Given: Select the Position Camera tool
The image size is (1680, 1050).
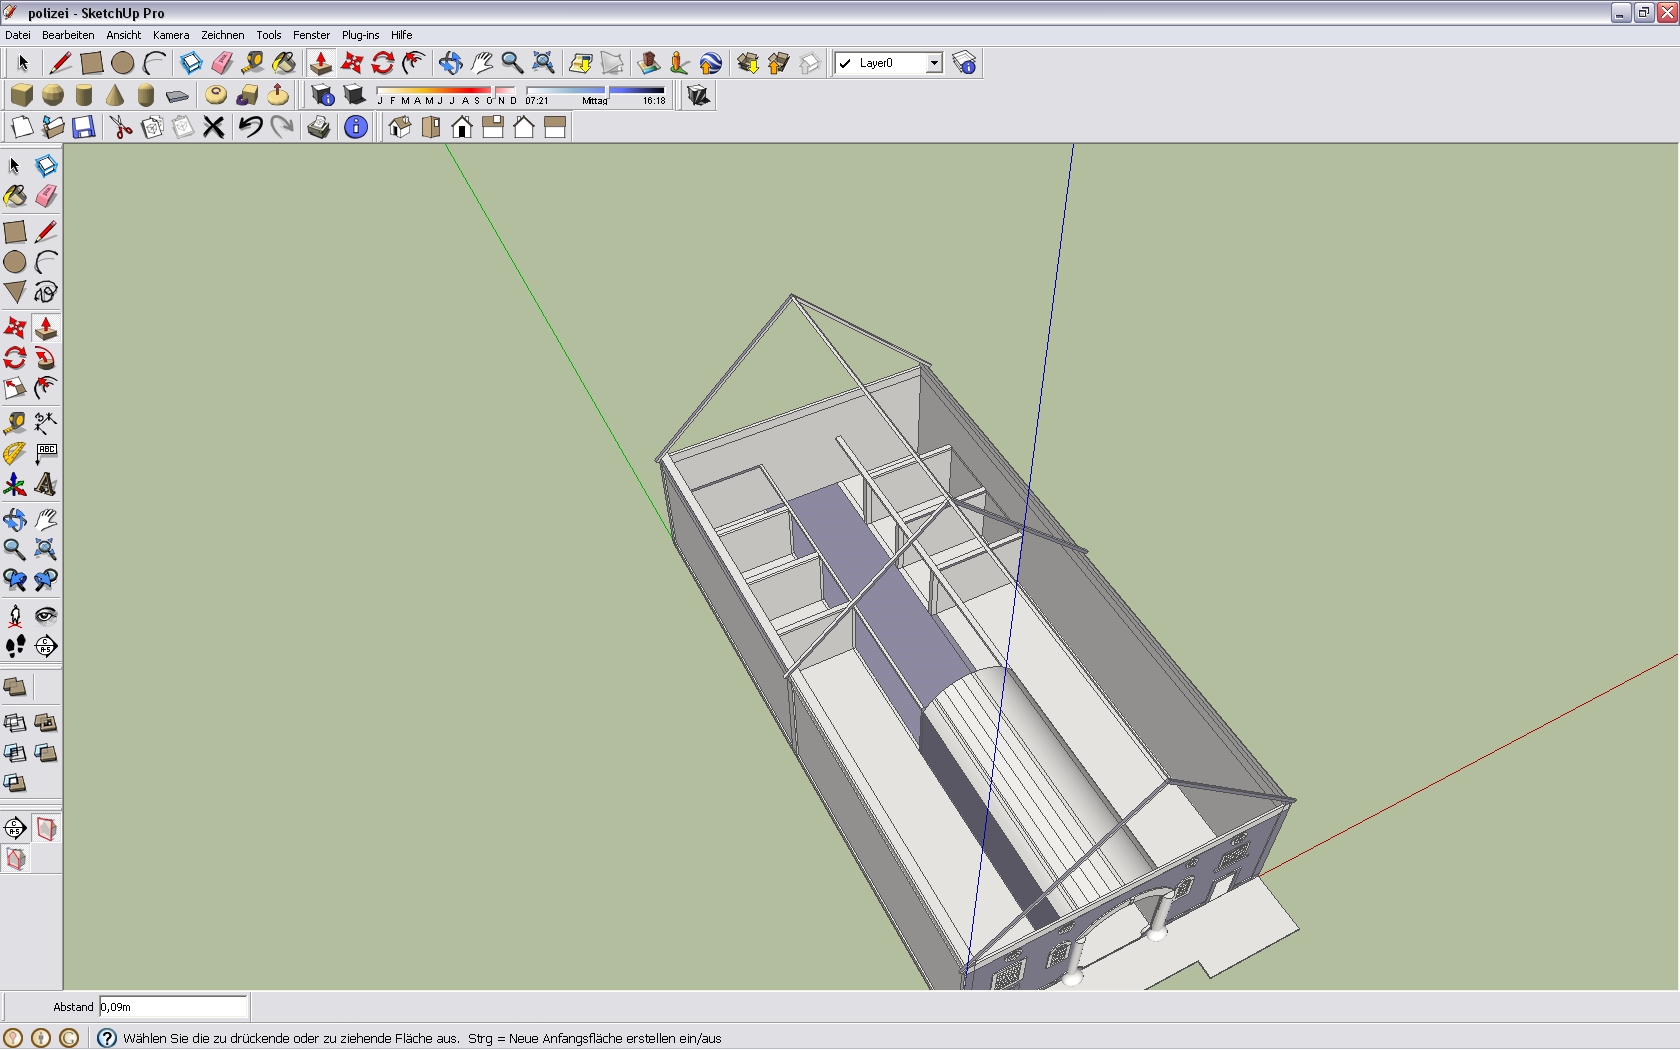Looking at the screenshot, I should (15, 615).
